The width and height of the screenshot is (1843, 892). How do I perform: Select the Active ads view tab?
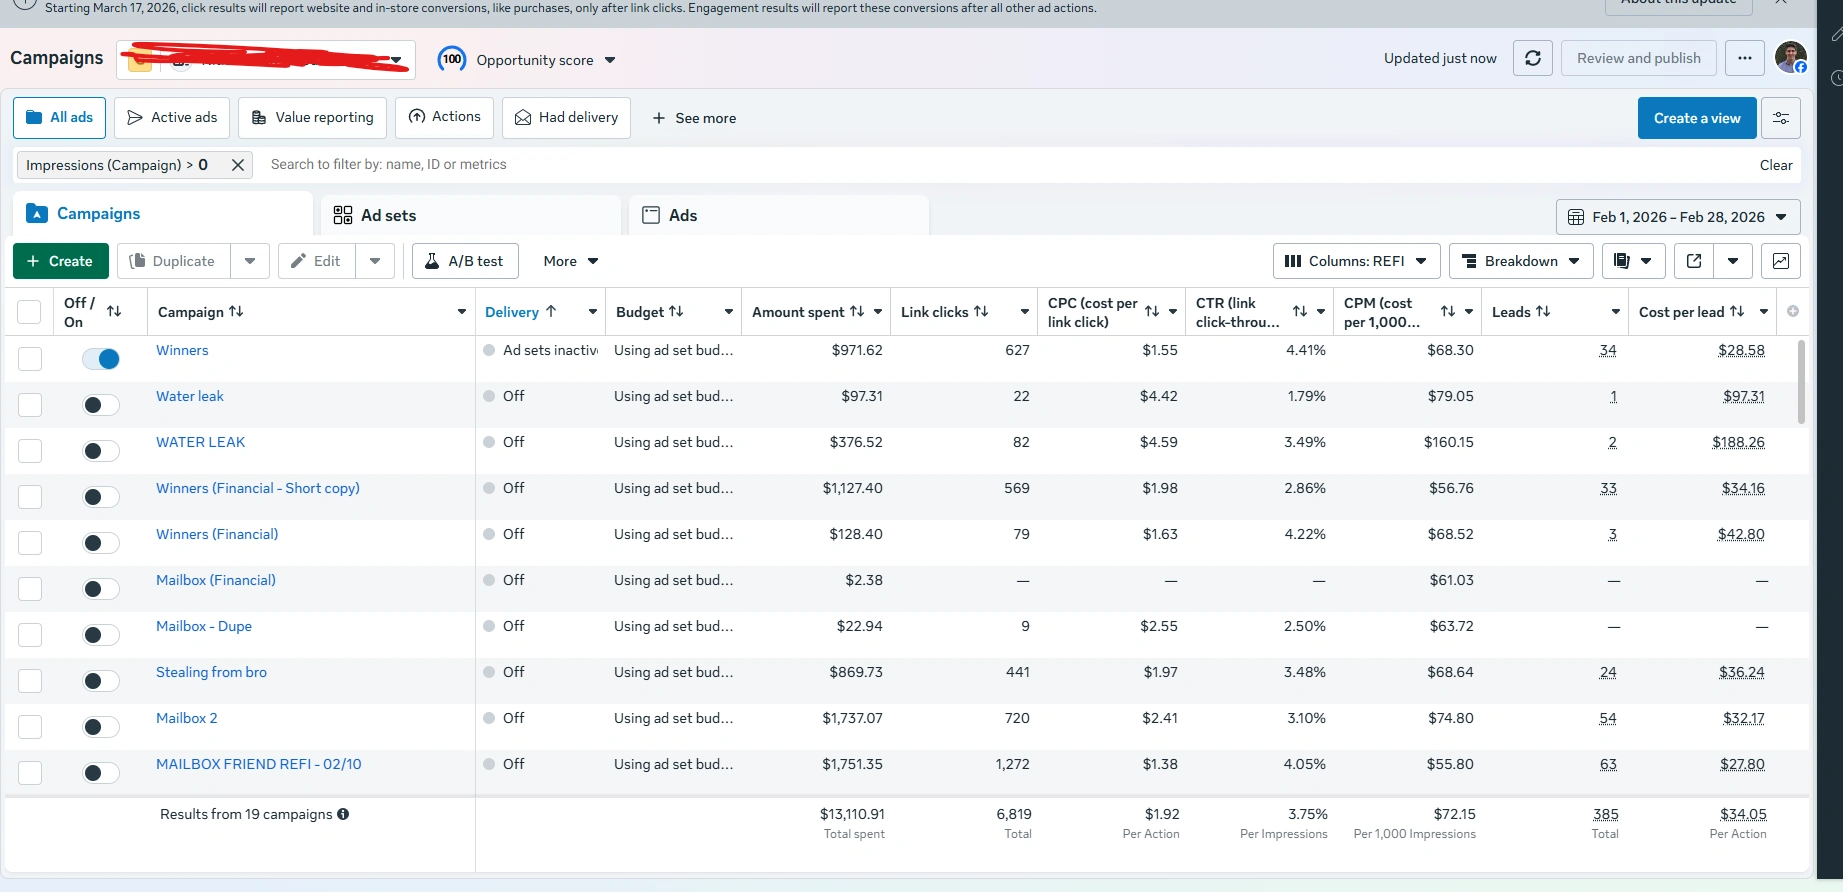[x=172, y=118]
